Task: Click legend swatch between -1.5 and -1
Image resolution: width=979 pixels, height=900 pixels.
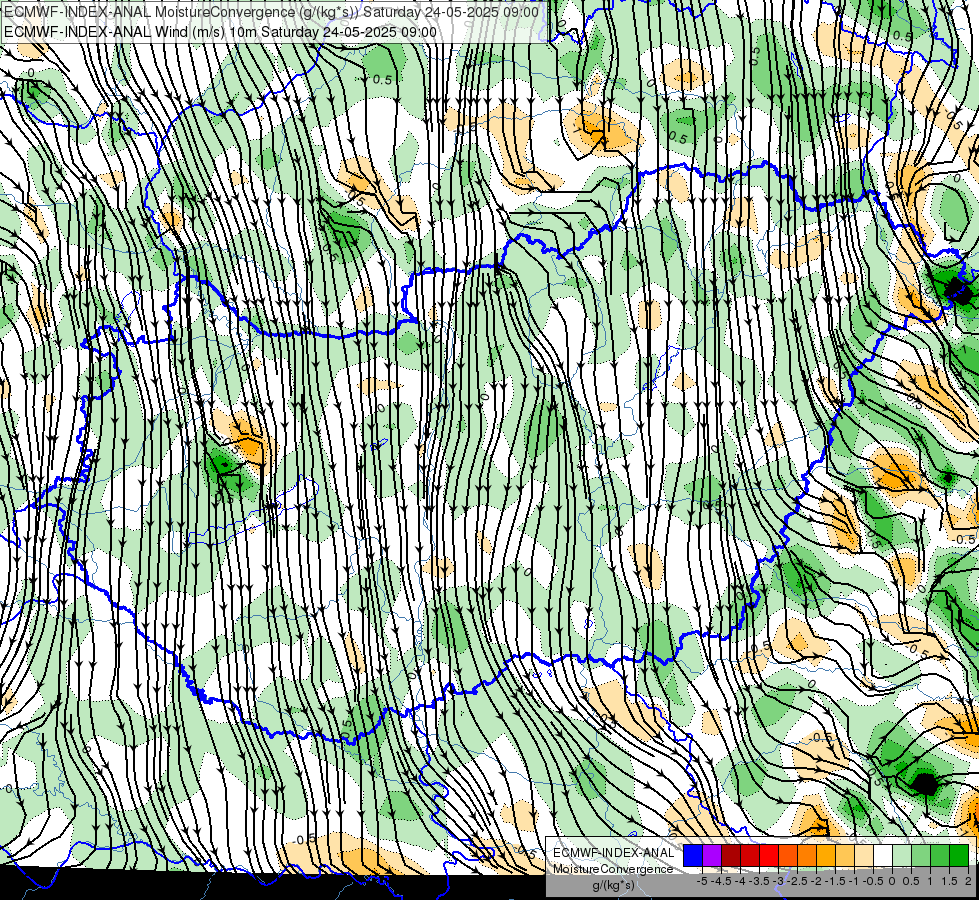Action: [x=845, y=856]
